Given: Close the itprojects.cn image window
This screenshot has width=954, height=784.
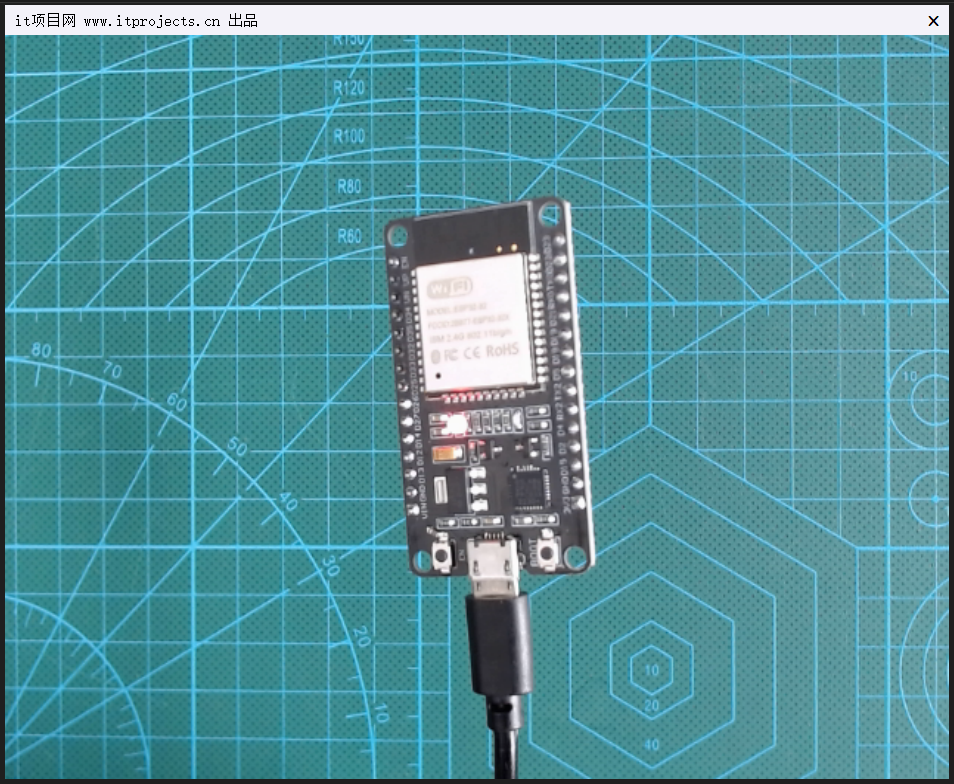Looking at the screenshot, I should 933,21.
